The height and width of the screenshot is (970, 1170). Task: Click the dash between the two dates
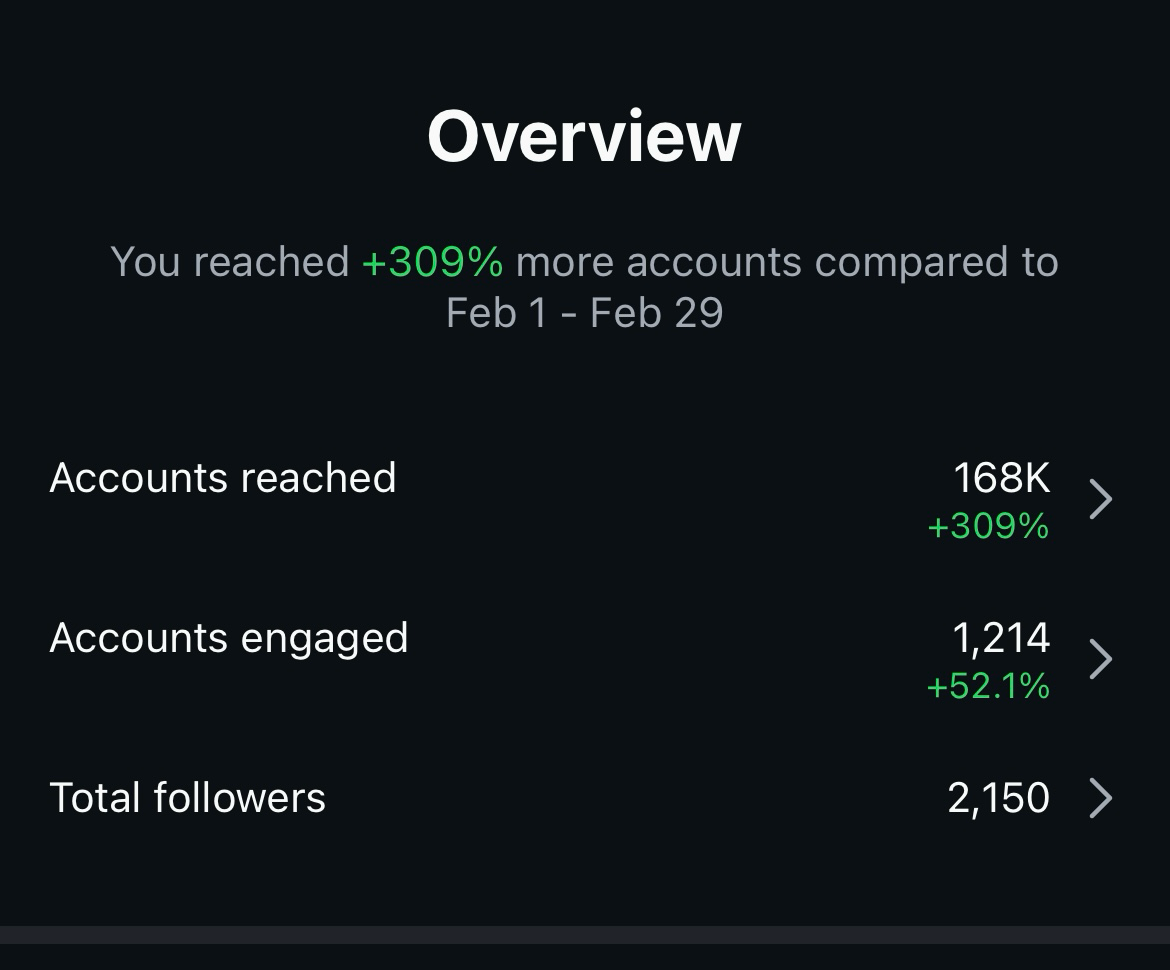click(569, 315)
